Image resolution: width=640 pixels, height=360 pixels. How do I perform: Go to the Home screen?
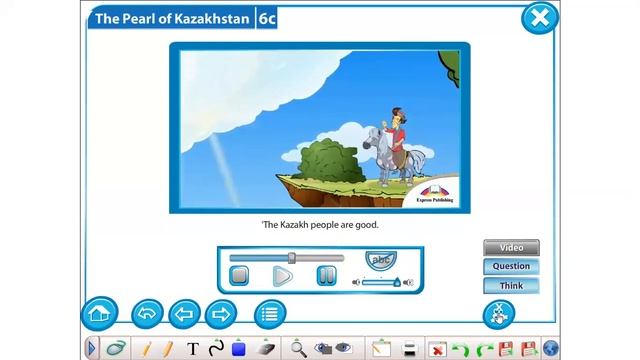click(x=100, y=313)
